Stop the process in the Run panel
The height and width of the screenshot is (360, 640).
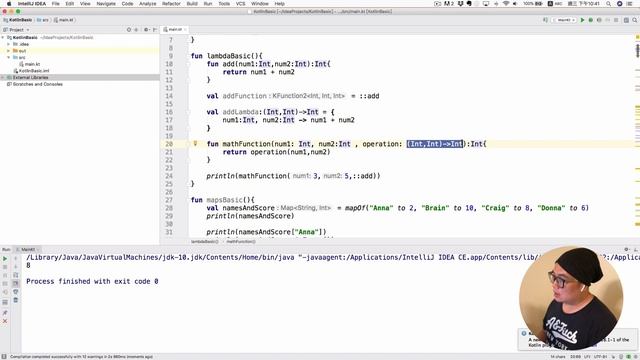pos(5,267)
